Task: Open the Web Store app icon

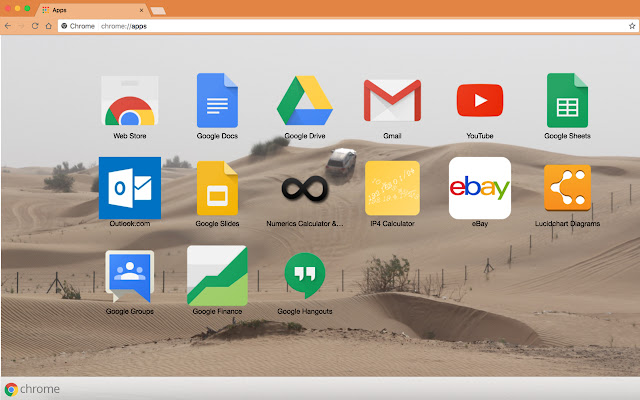Action: [130, 100]
